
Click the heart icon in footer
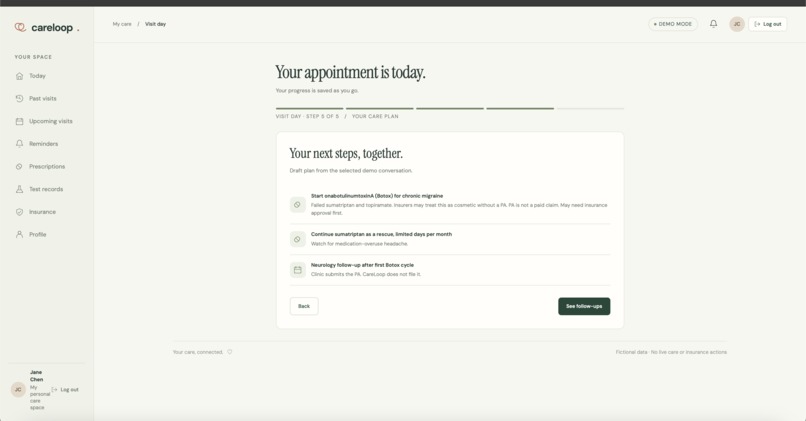[230, 352]
